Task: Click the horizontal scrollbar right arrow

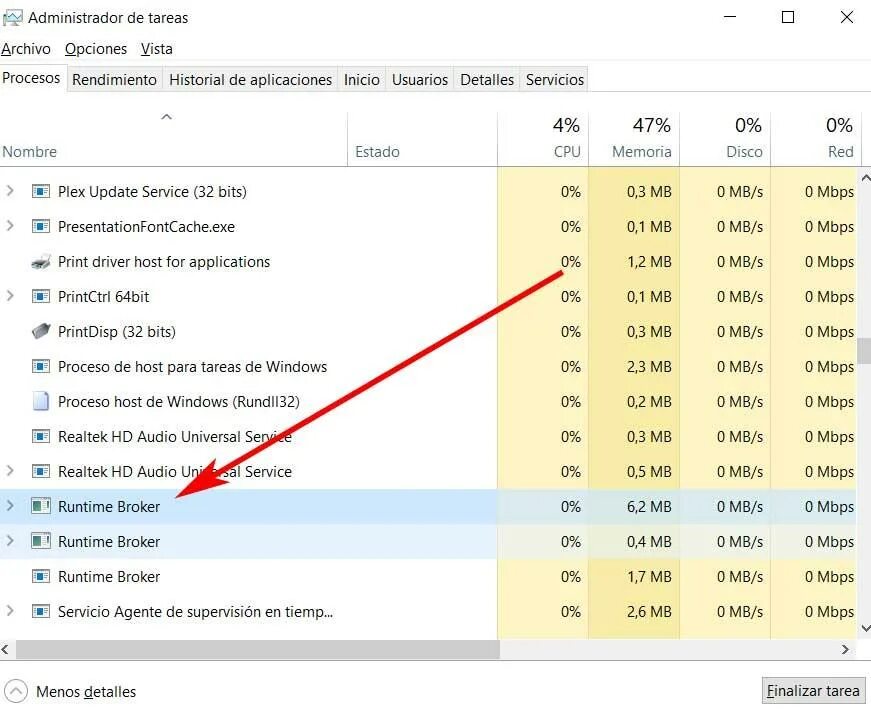Action: tap(845, 649)
